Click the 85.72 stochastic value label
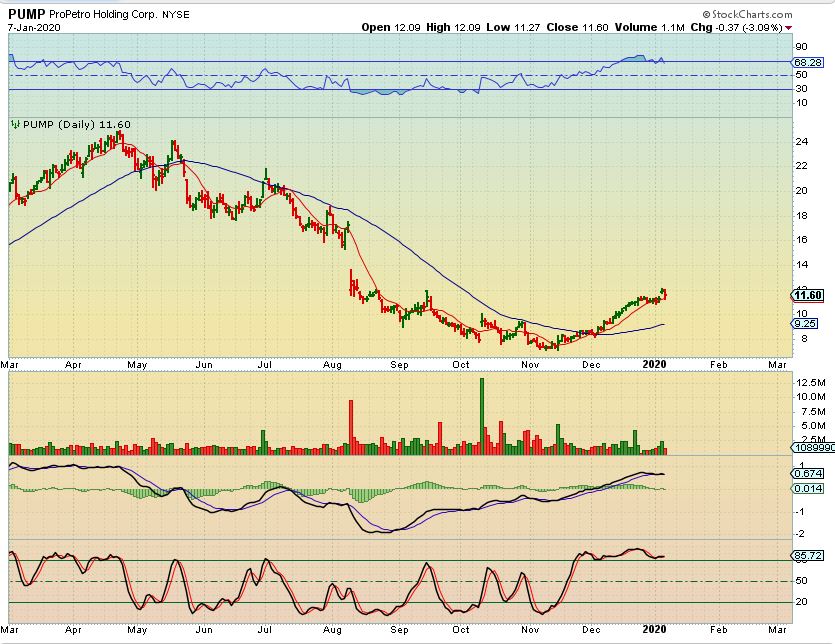Image resolution: width=835 pixels, height=644 pixels. pos(807,554)
